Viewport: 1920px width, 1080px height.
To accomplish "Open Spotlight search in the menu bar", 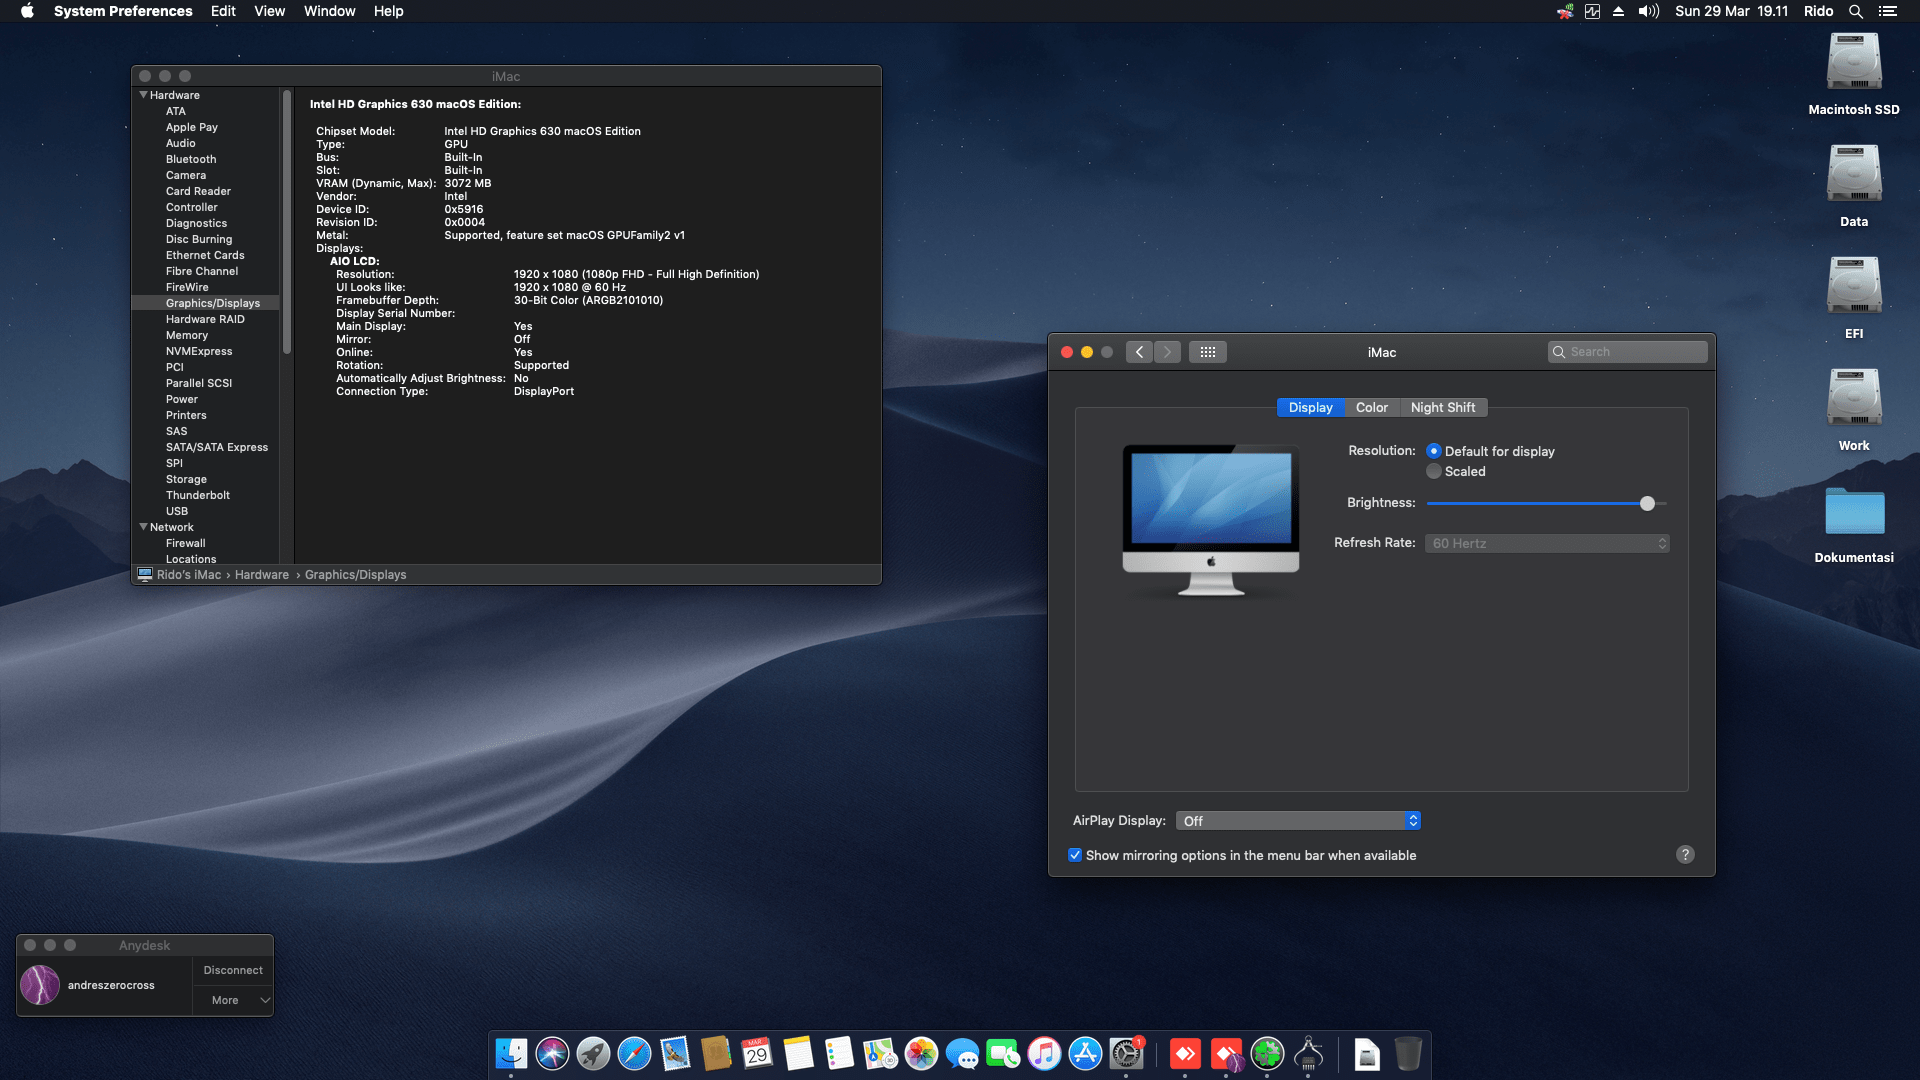I will [1855, 11].
